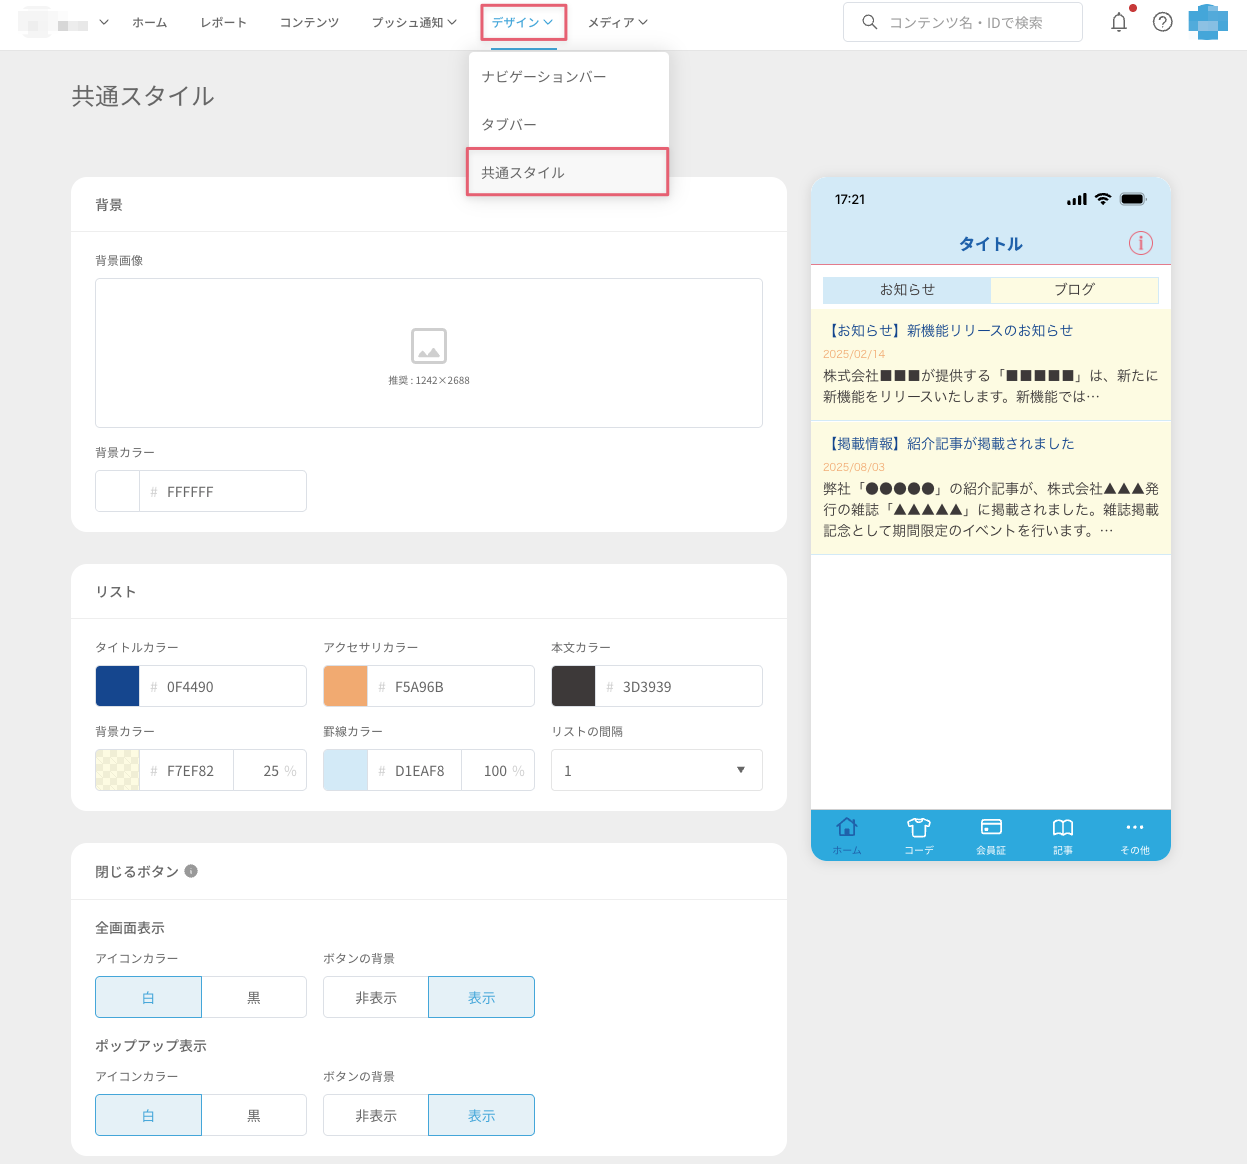Open the user account avatar
Image resolution: width=1247 pixels, height=1164 pixels.
1208,22
